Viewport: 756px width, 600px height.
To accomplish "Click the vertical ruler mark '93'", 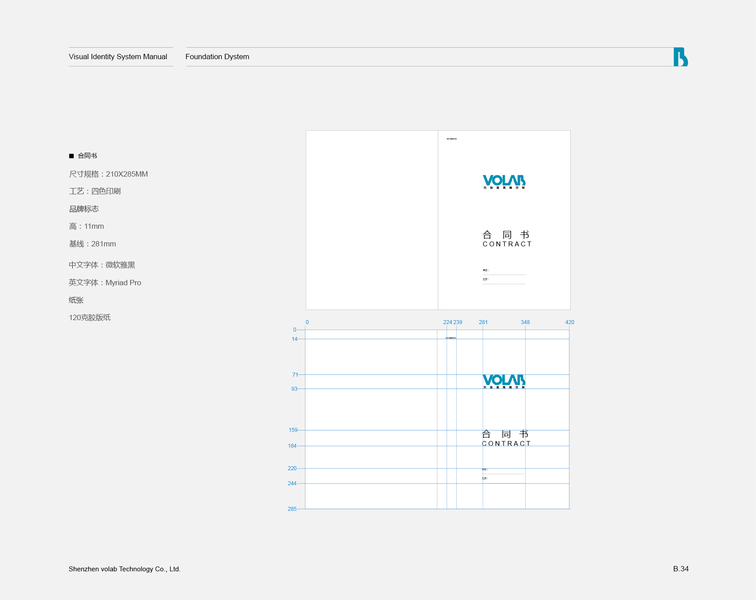I will click(x=295, y=389).
